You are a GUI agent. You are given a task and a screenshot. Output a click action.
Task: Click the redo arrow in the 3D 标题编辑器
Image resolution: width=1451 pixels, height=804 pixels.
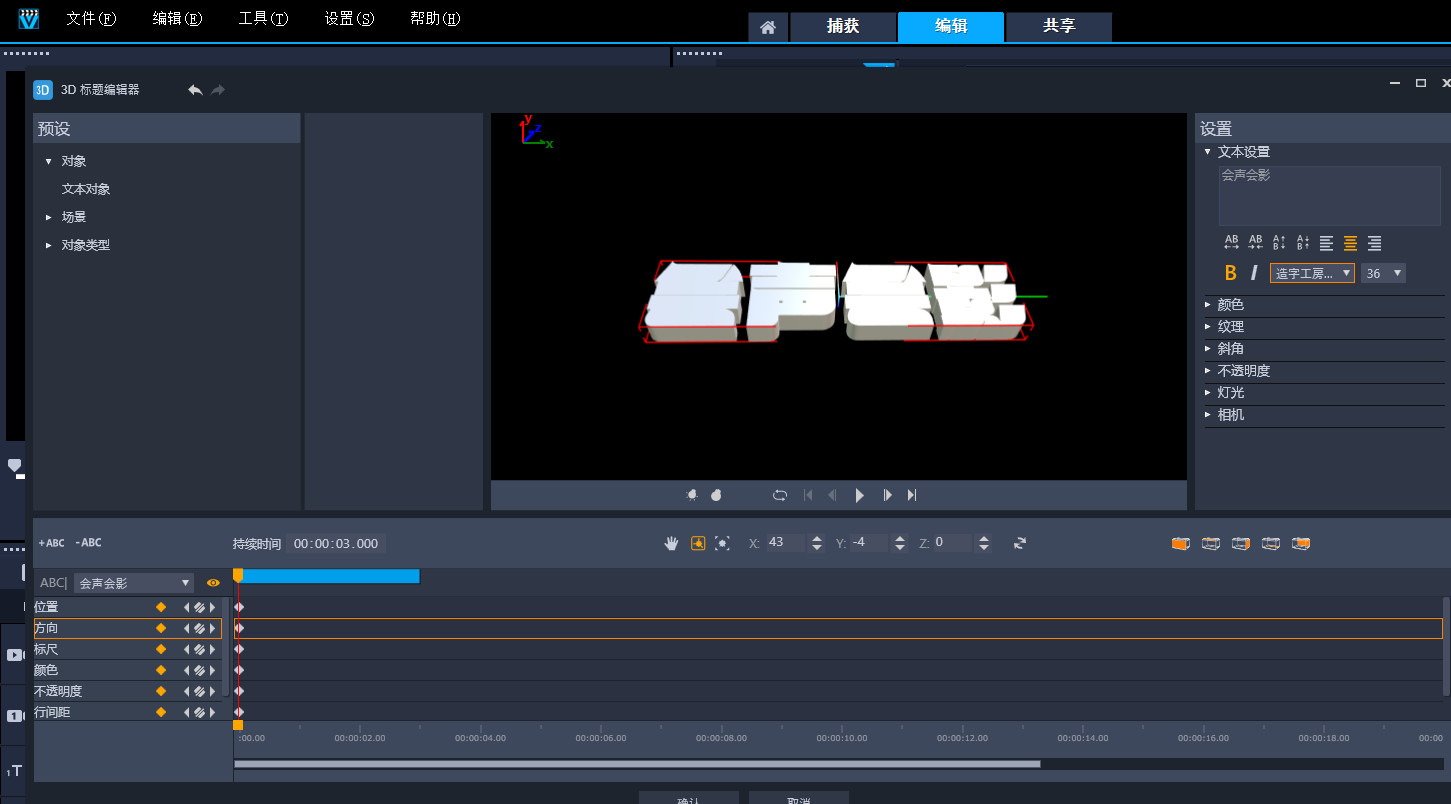[218, 90]
